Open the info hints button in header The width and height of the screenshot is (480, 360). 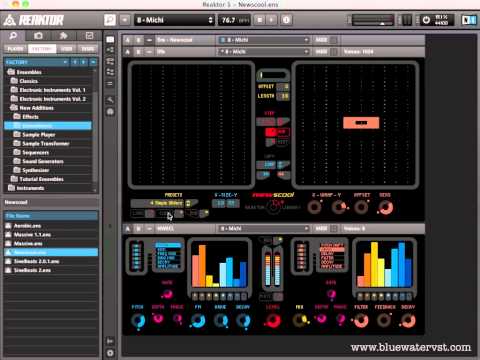(x=286, y=20)
